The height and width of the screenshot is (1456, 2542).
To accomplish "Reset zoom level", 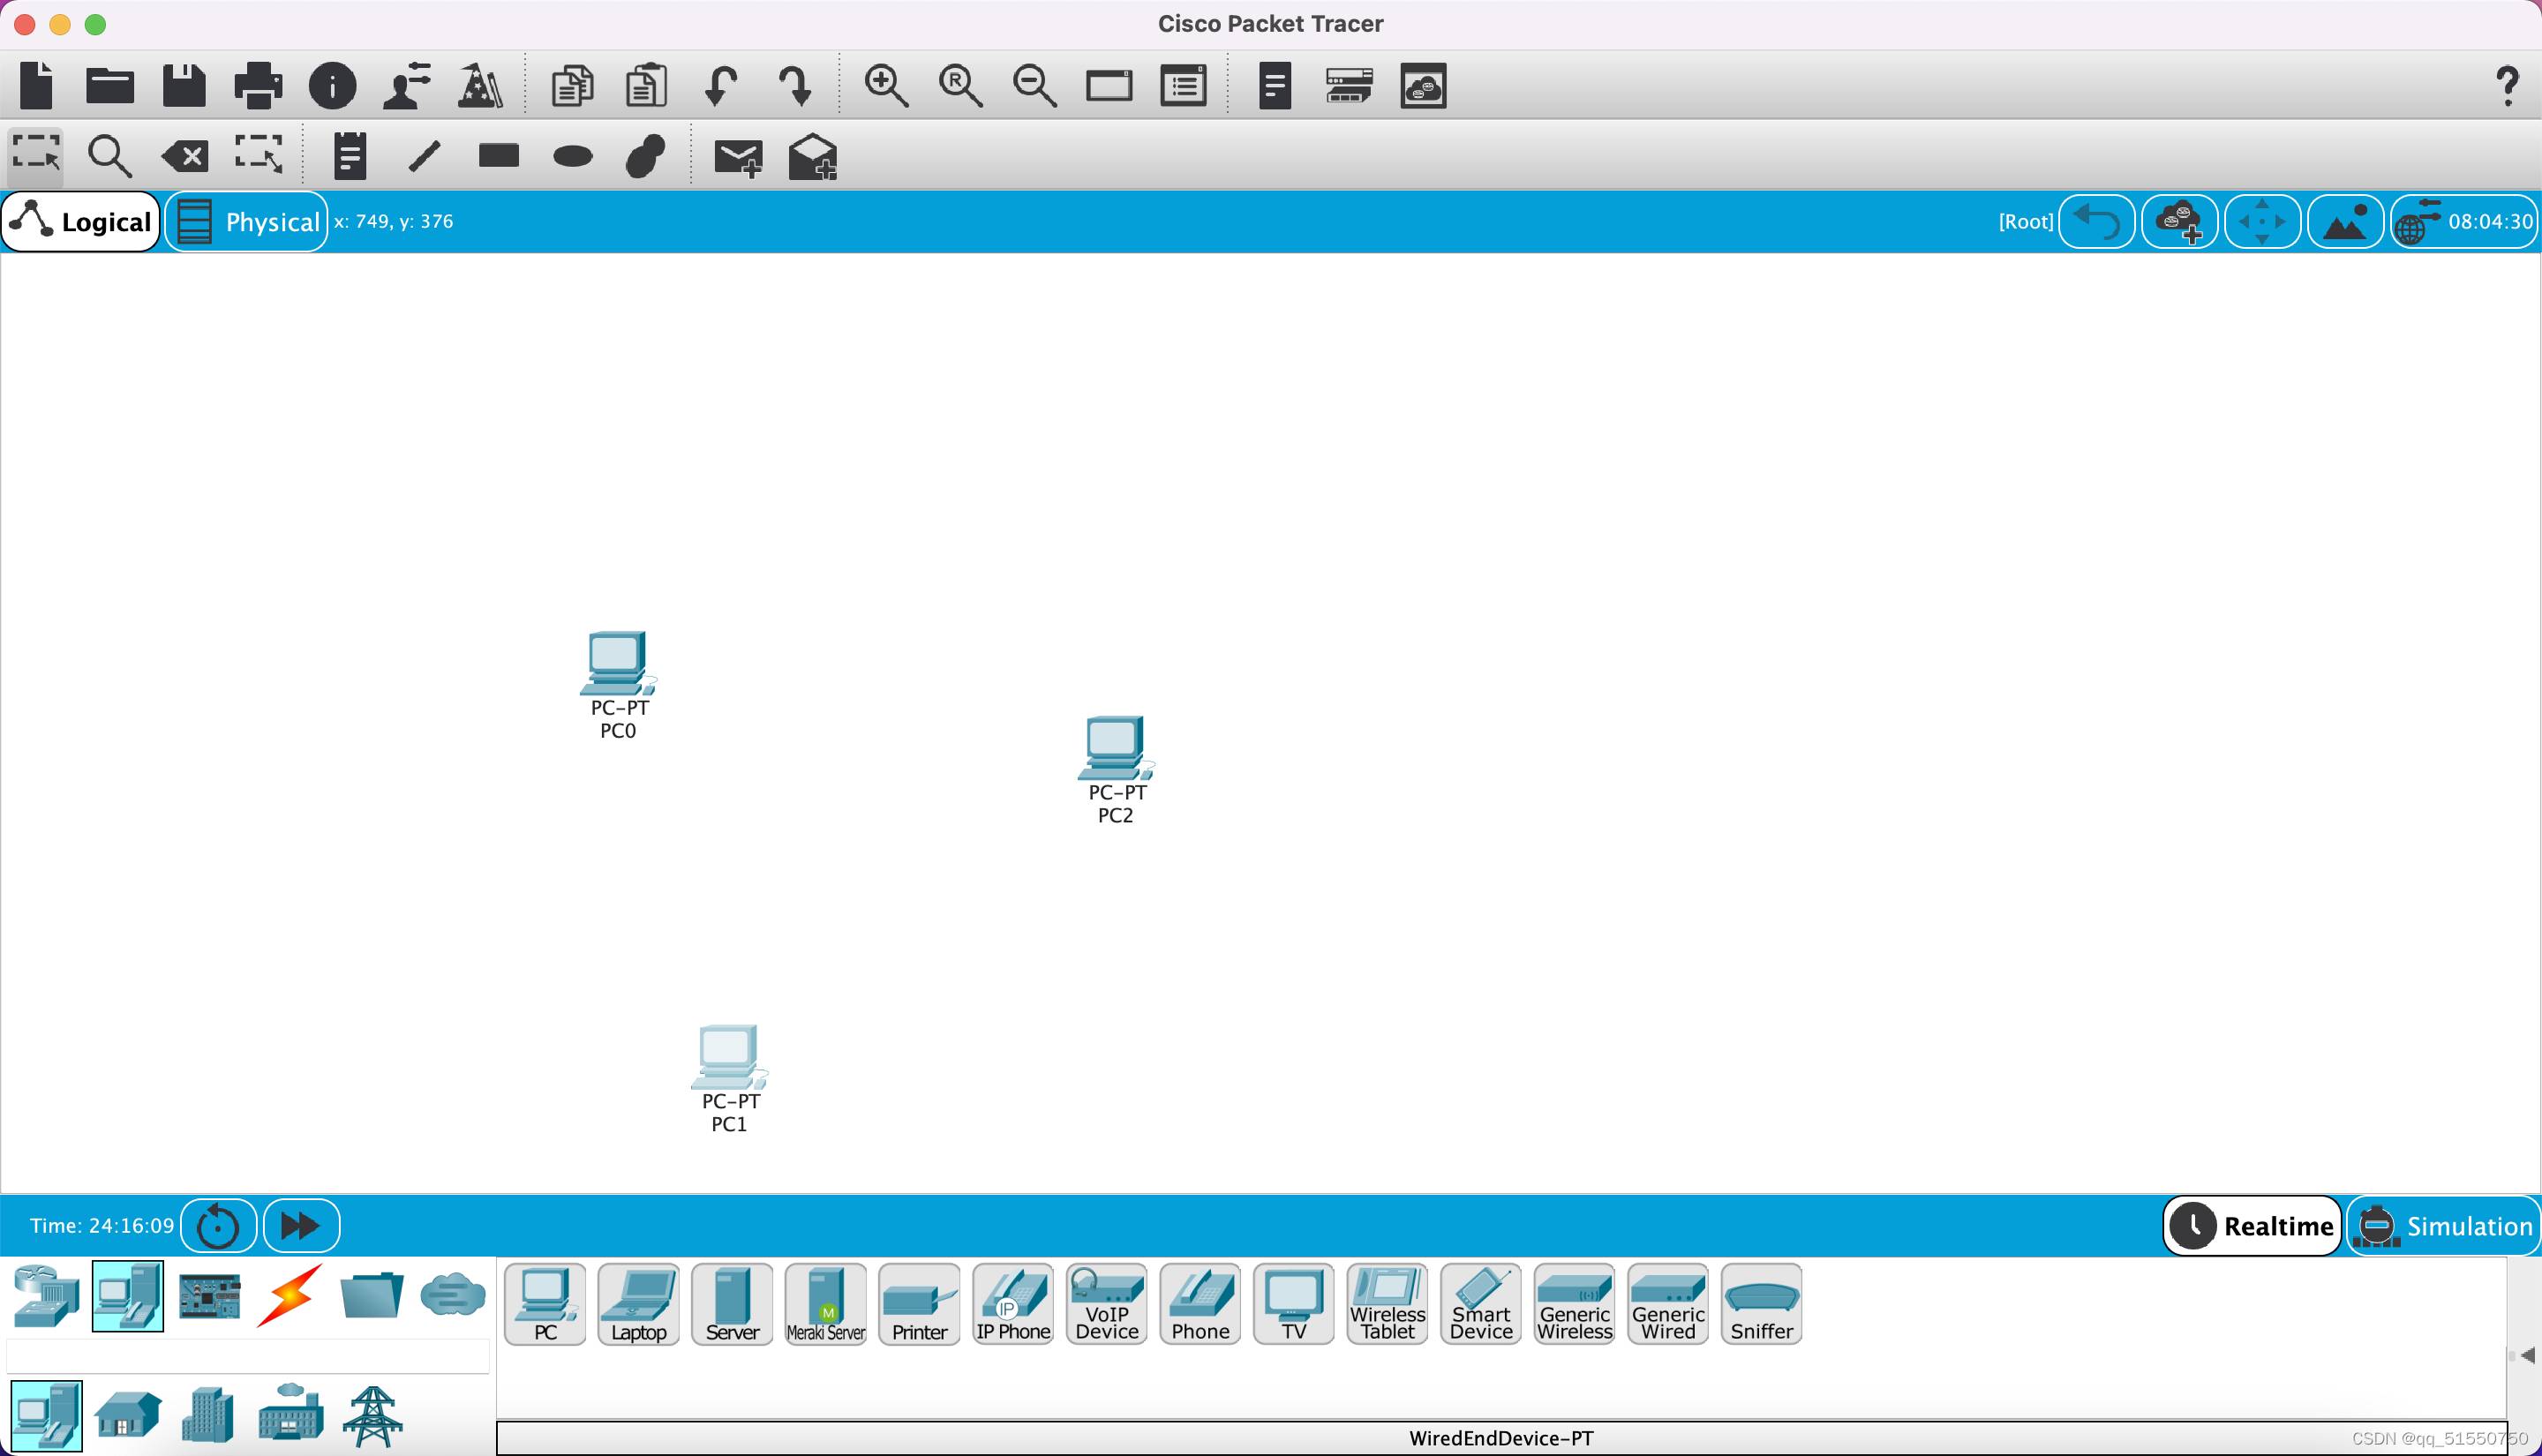I will (960, 85).
